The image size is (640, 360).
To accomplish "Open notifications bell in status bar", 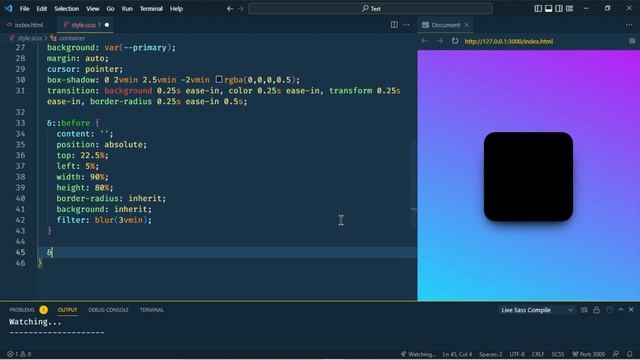I will pyautogui.click(x=629, y=354).
